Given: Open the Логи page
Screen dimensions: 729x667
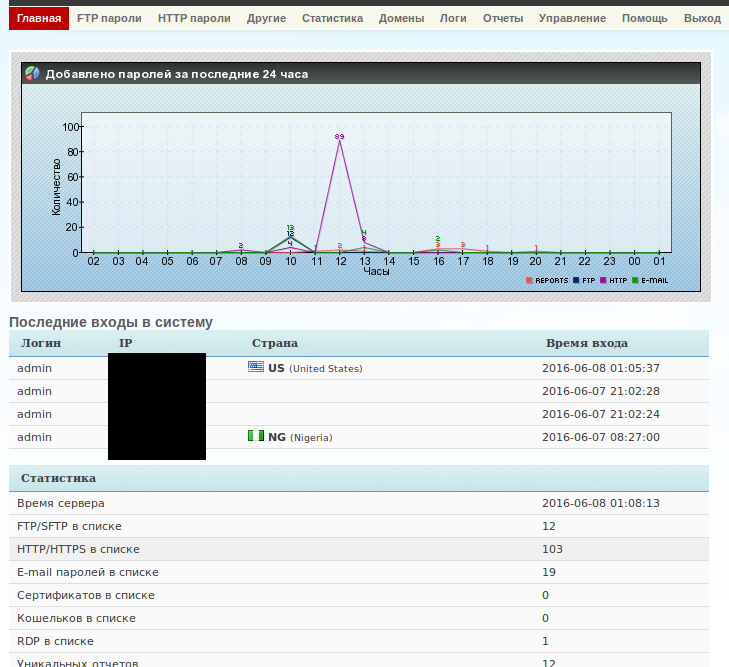Looking at the screenshot, I should click(x=453, y=19).
